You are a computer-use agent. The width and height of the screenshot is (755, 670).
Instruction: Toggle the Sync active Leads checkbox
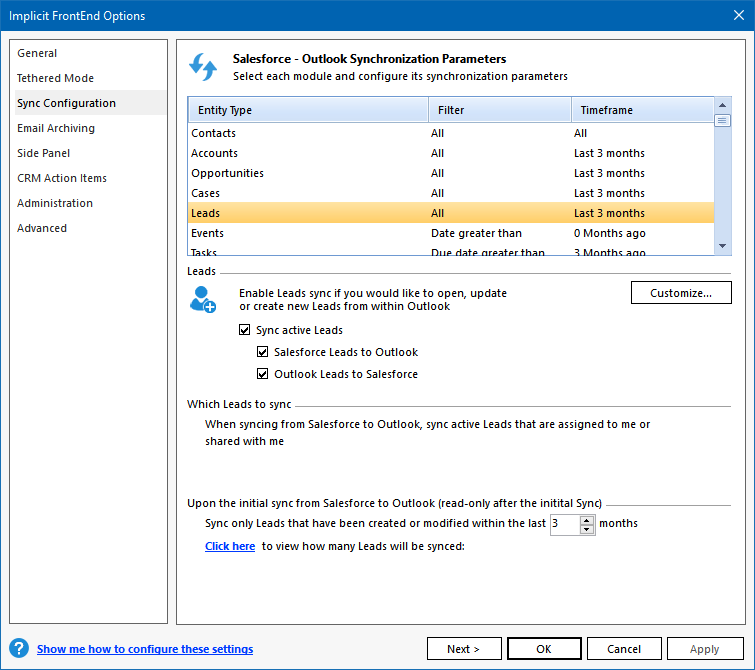tap(245, 330)
